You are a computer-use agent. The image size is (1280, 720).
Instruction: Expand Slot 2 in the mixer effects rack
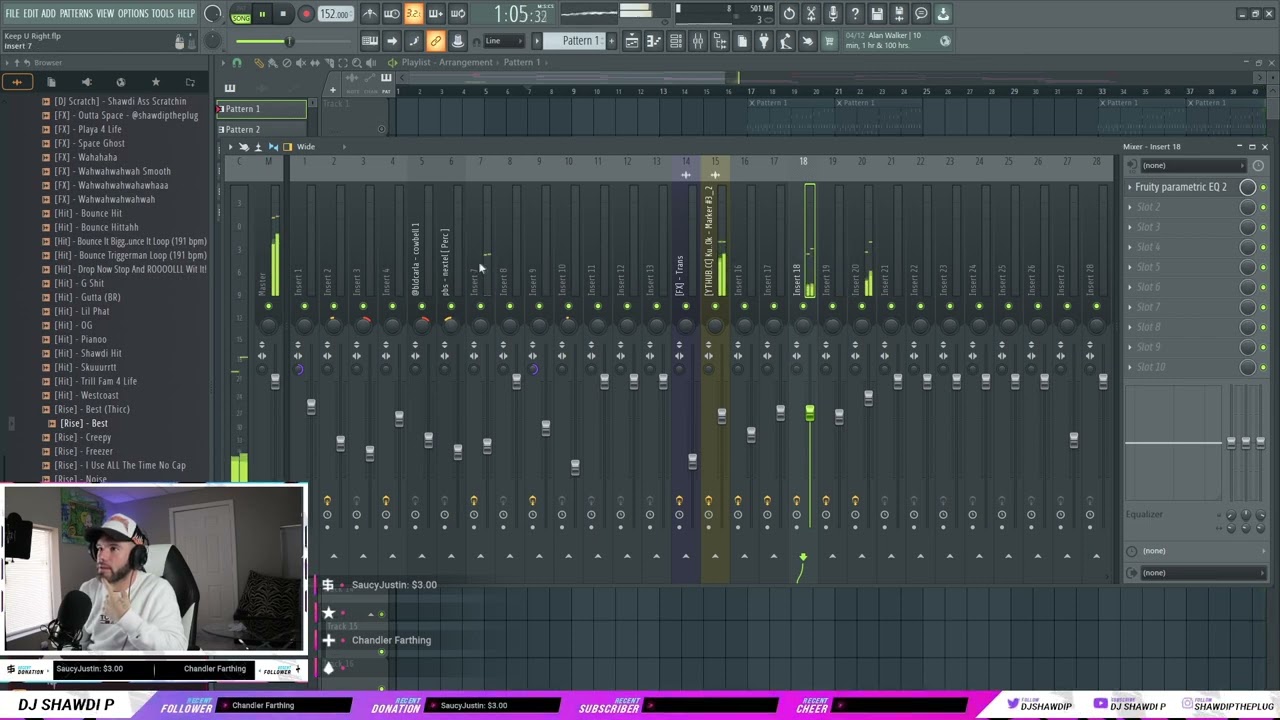tap(1131, 207)
